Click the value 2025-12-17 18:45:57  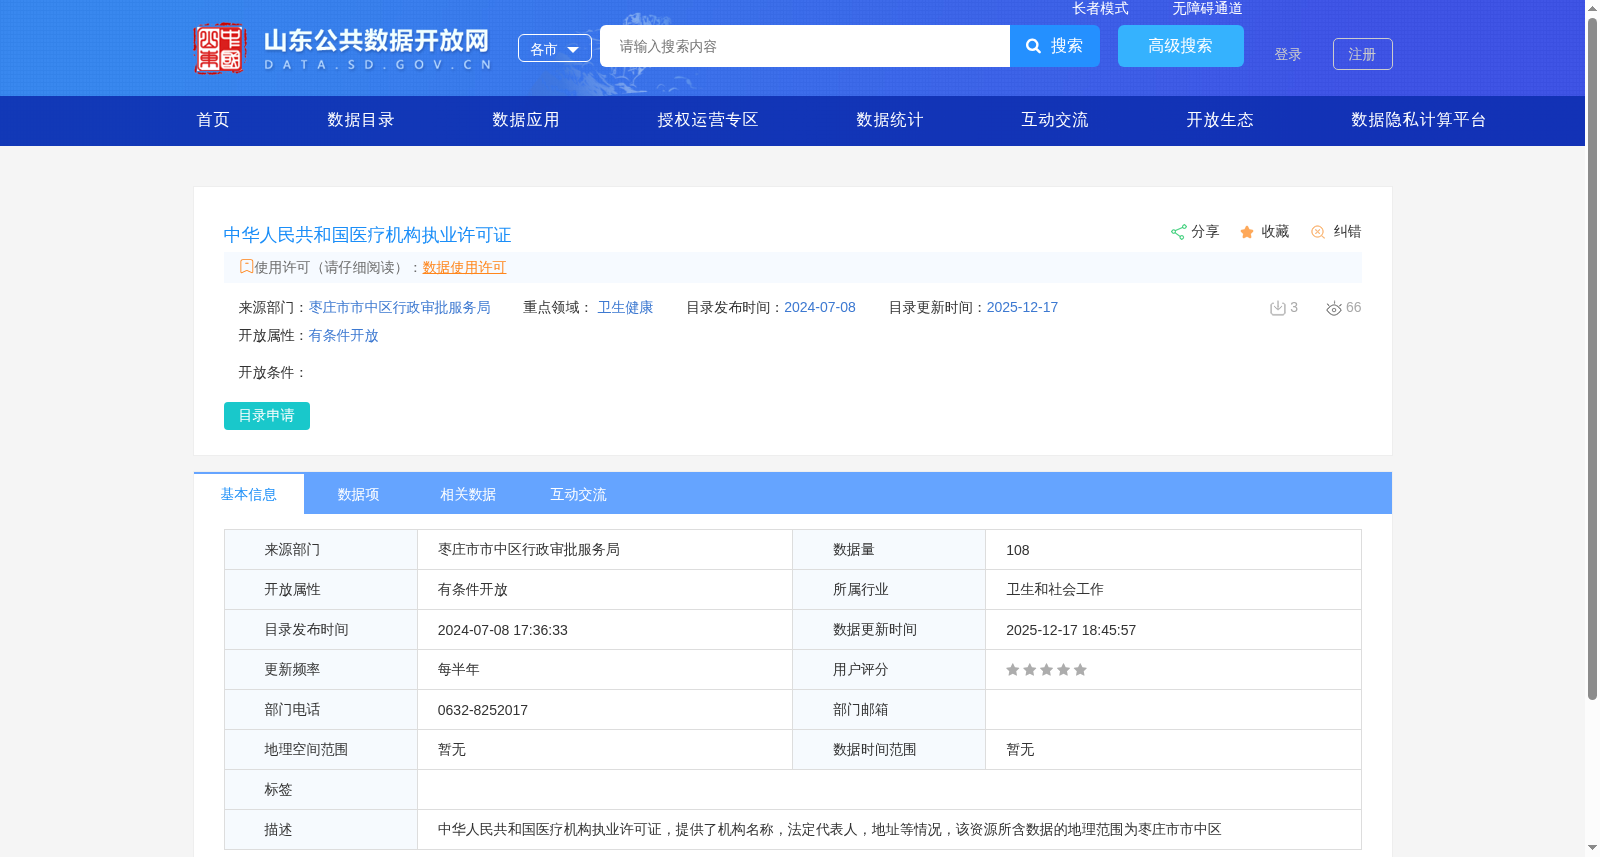point(1071,630)
